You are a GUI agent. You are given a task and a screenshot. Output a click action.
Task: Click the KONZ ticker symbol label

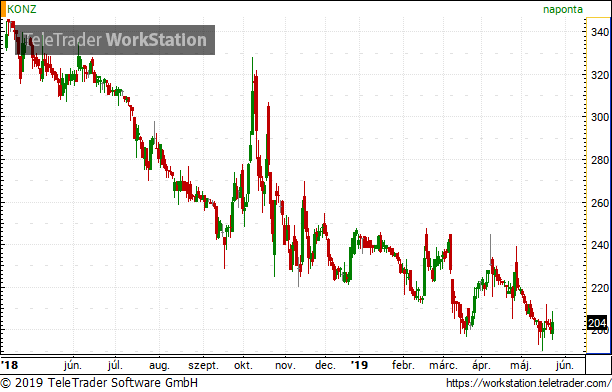pos(22,9)
